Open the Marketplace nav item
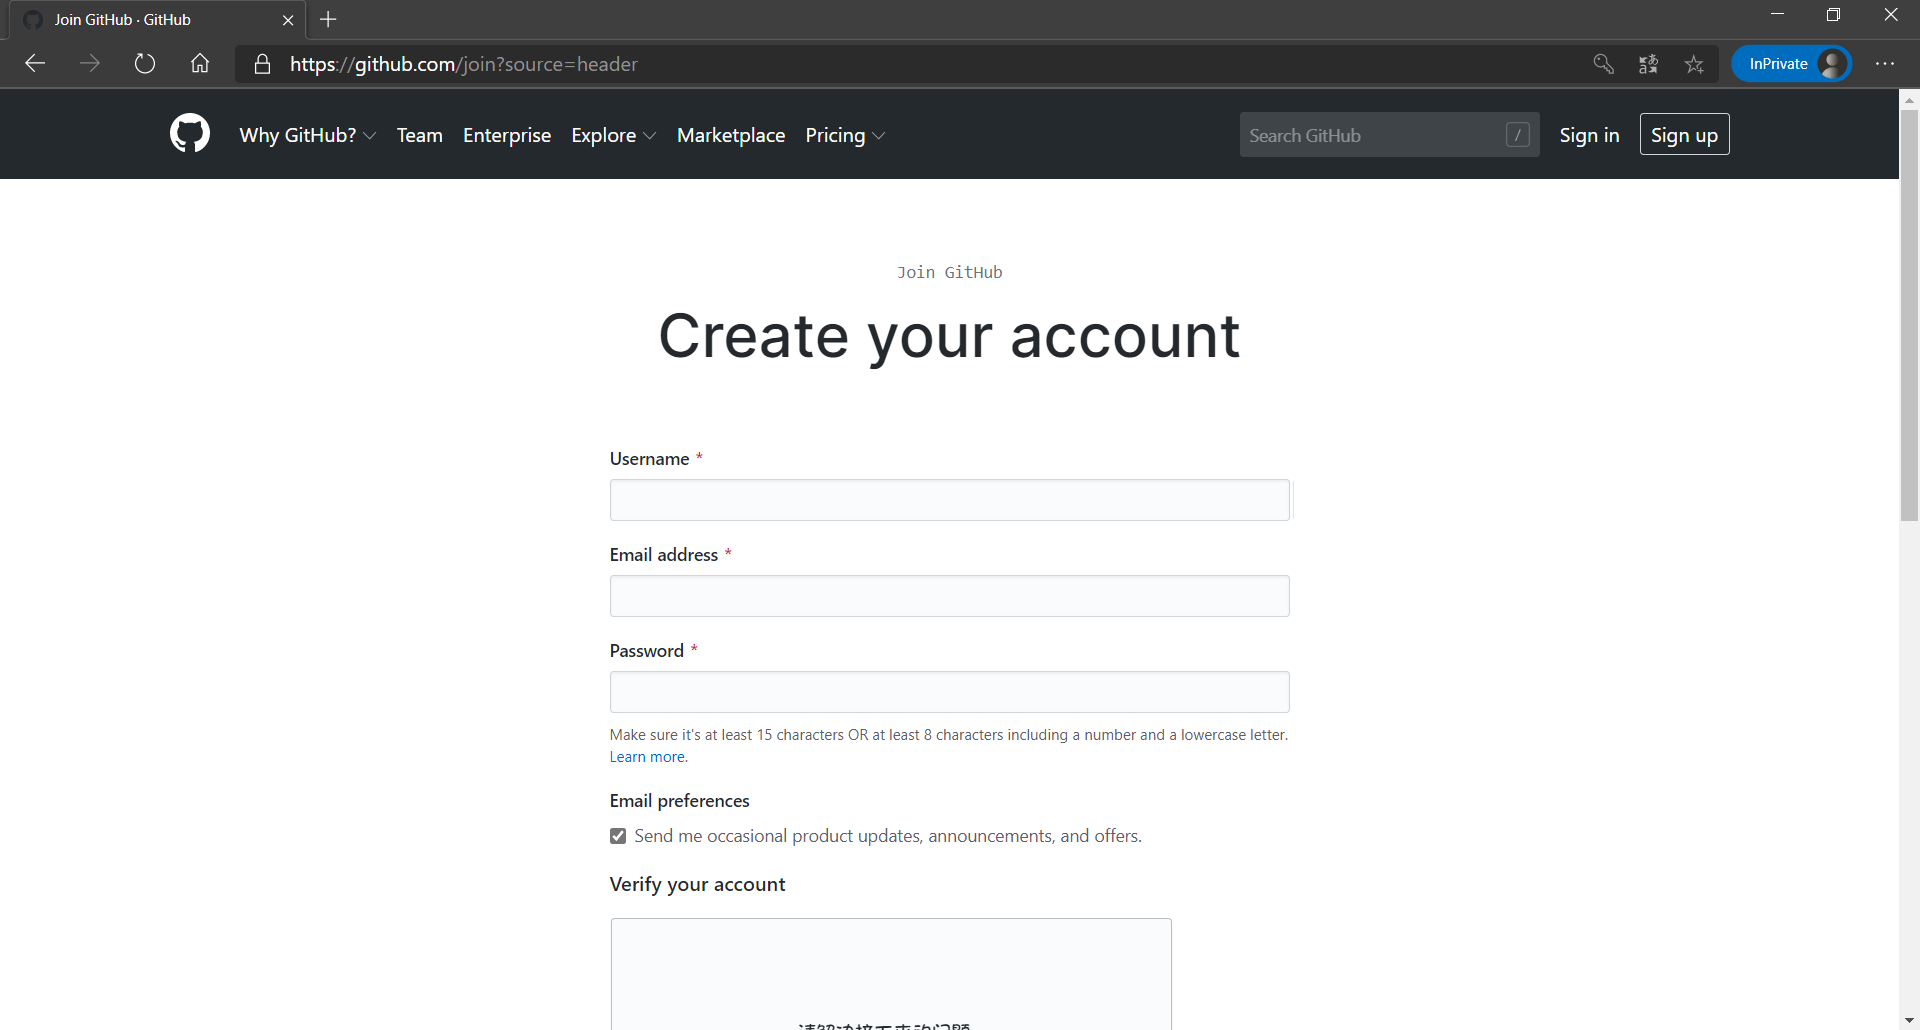This screenshot has width=1920, height=1030. coord(731,135)
